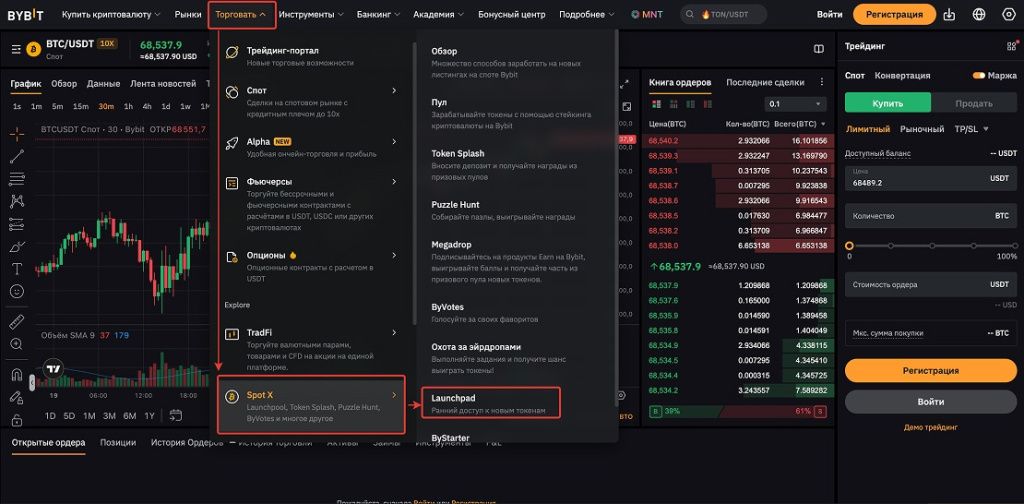
Task: Open the hamburger menu beside BTC/USDT
Action: (x=17, y=49)
